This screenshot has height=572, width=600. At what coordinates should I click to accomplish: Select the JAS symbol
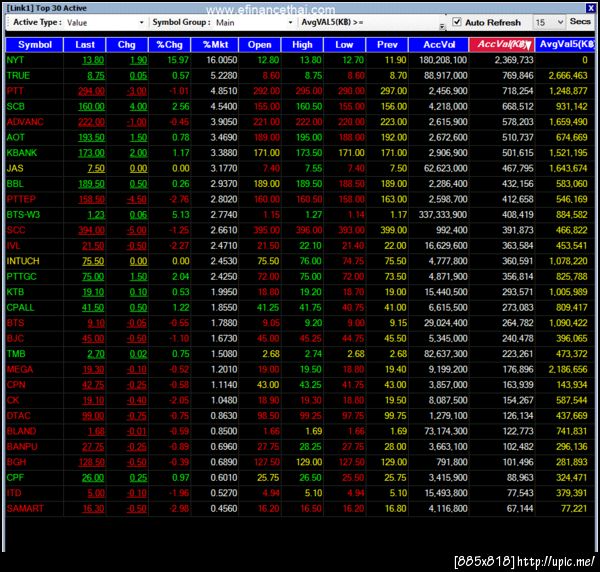tap(15, 168)
